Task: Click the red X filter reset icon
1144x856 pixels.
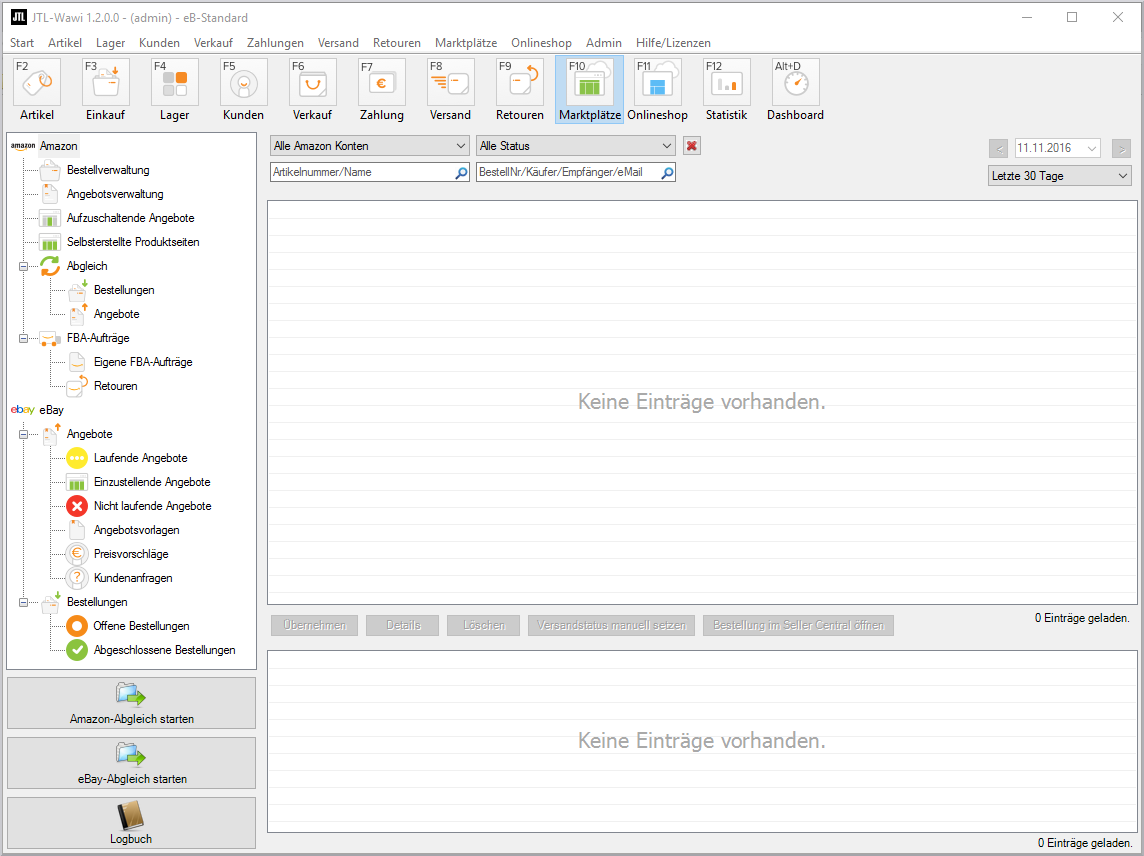Action: [691, 146]
